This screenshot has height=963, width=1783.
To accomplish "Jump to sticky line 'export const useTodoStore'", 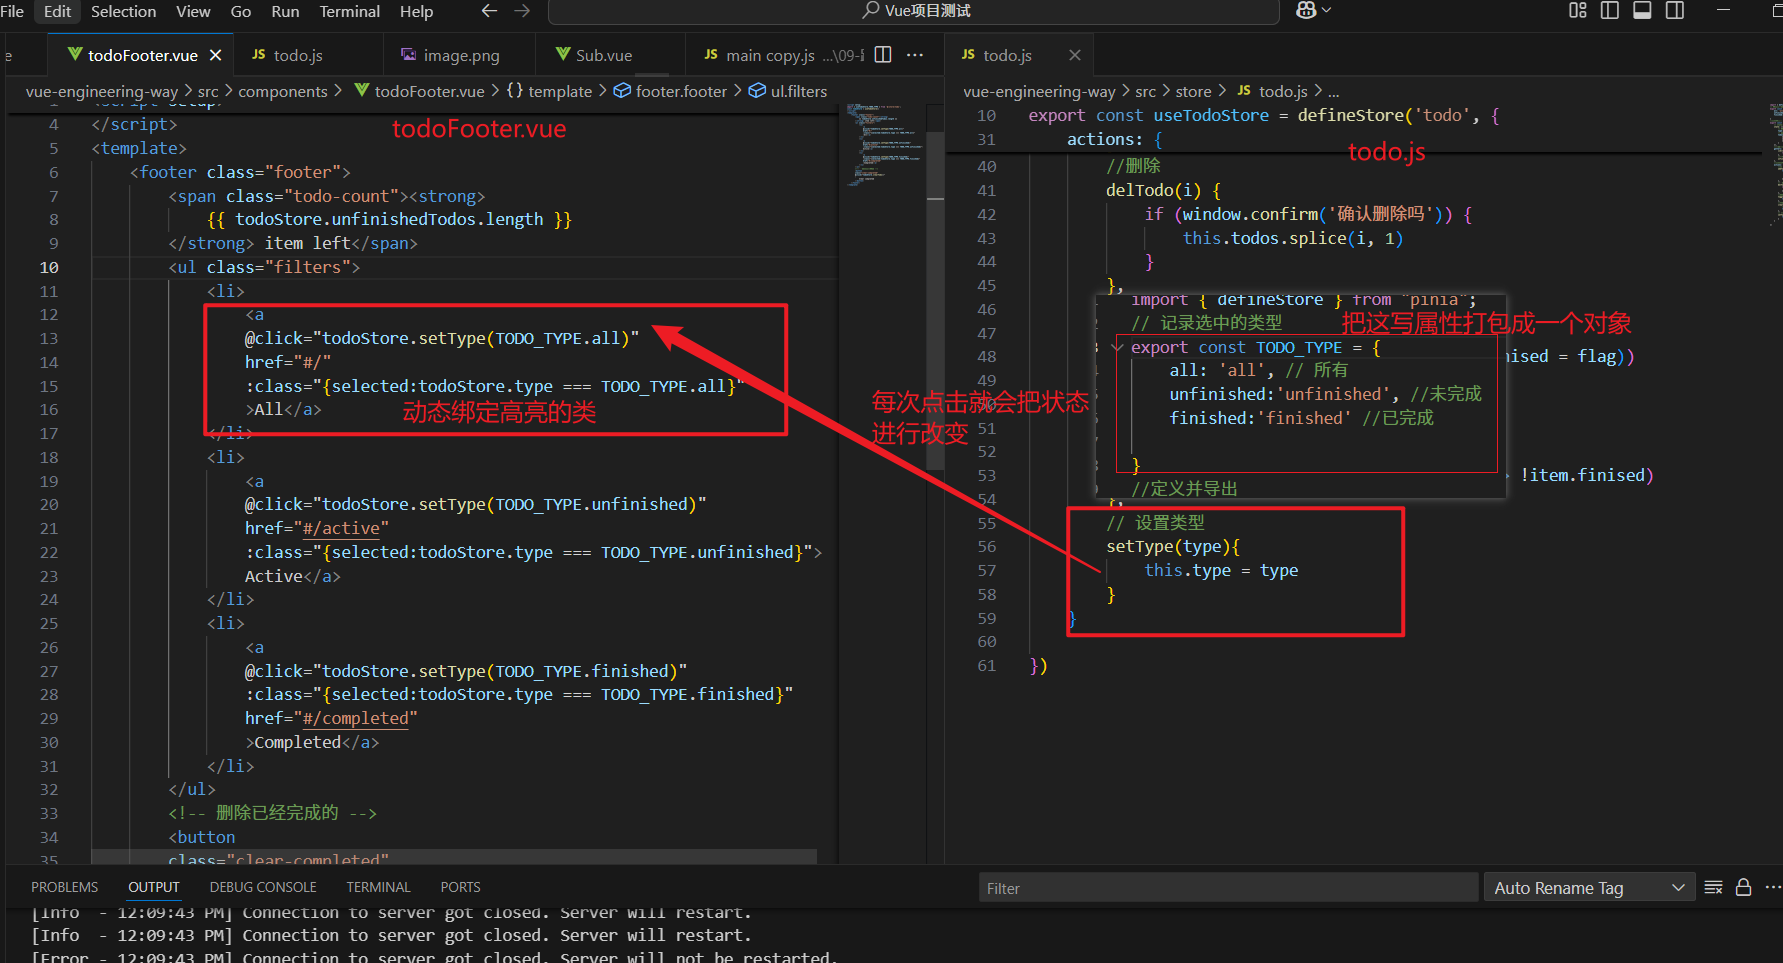I will (1264, 115).
